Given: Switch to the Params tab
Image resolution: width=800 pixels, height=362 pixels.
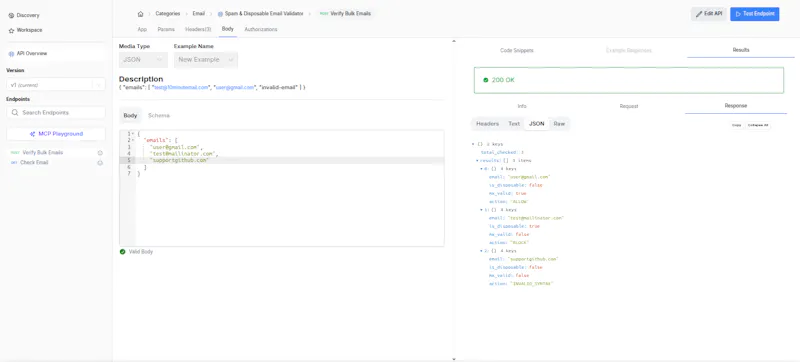Looking at the screenshot, I should pyautogui.click(x=166, y=30).
